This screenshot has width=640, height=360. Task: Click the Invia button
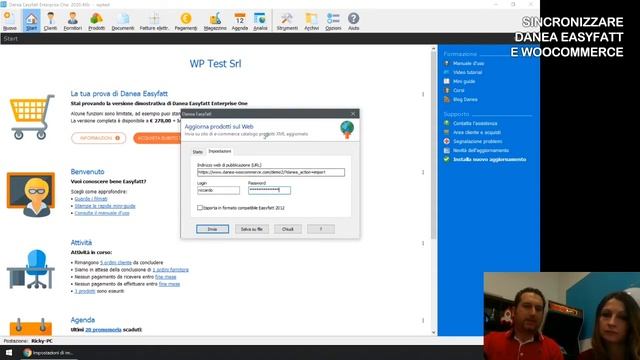212,229
